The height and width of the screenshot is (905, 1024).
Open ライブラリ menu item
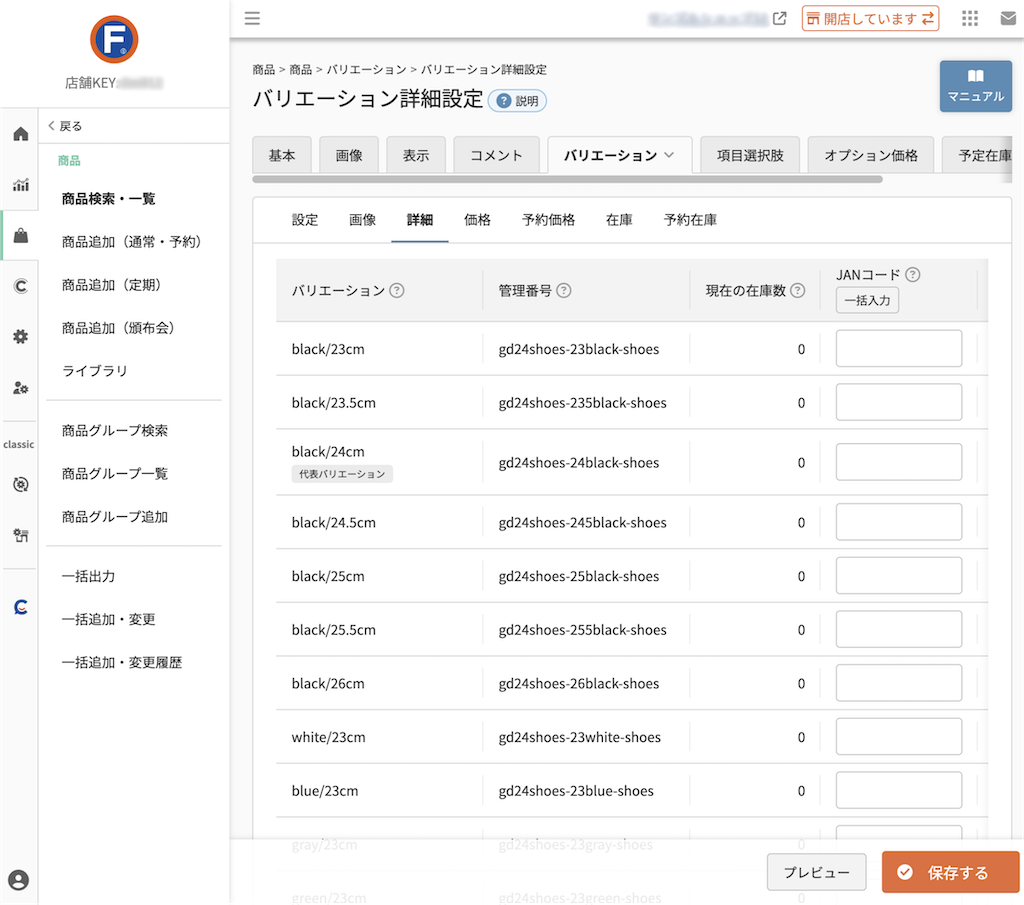click(95, 371)
